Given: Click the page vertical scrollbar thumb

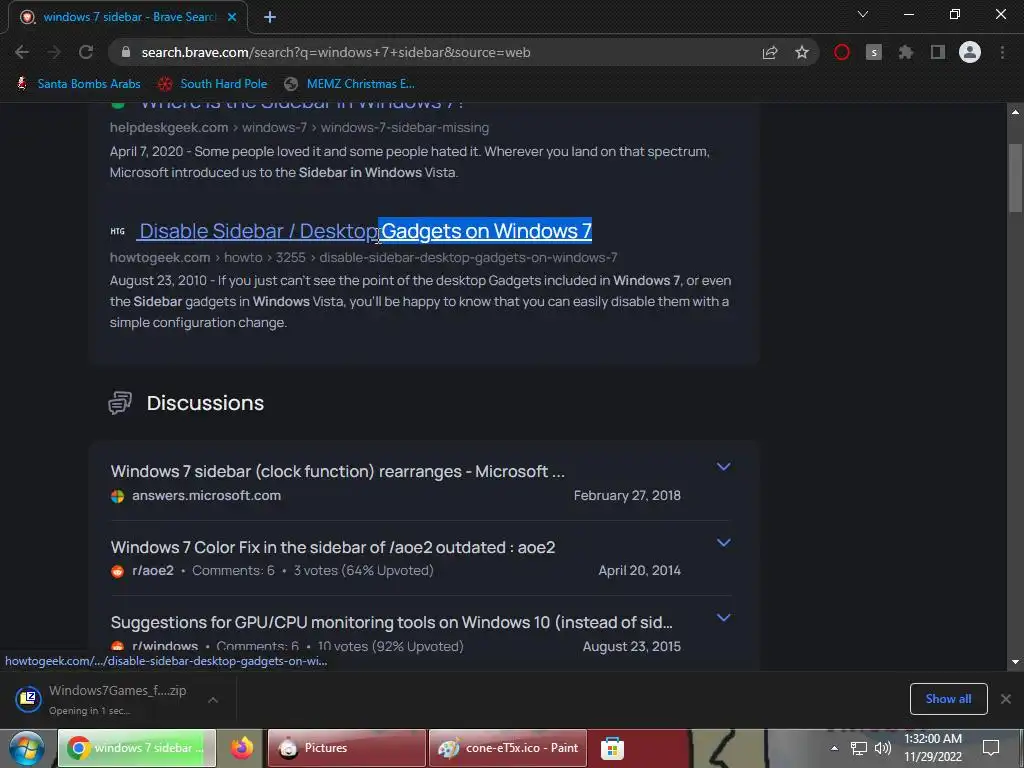Looking at the screenshot, I should point(1015,178).
